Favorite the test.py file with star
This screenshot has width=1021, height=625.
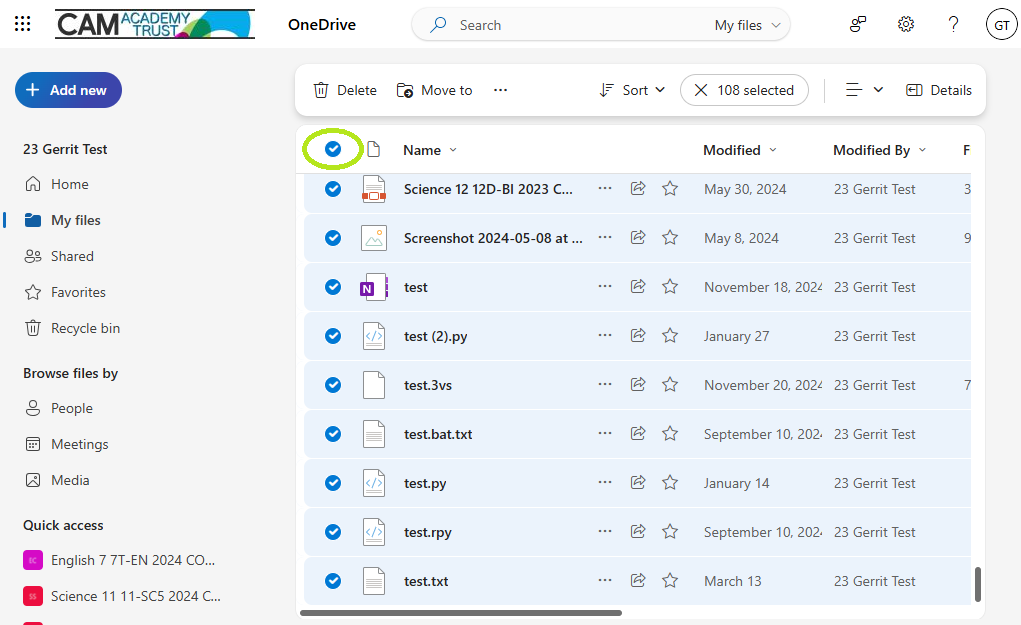click(670, 482)
